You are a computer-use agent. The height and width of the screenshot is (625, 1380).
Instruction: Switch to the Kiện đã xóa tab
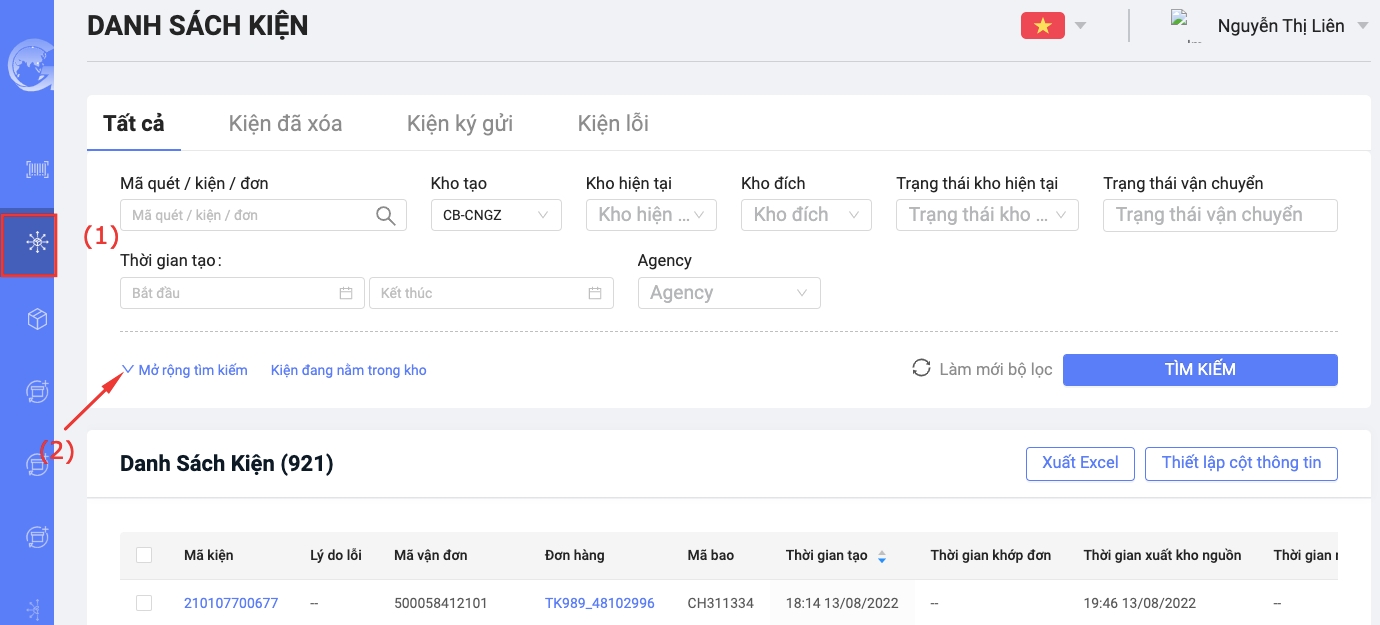(x=285, y=124)
